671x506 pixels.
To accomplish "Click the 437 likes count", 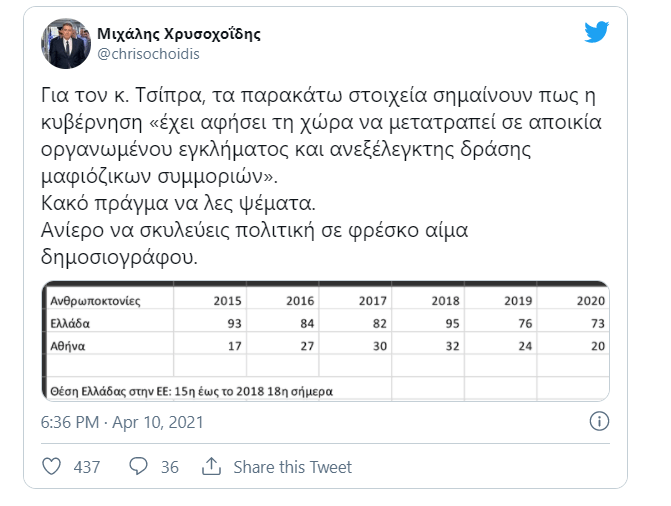I will click(87, 467).
